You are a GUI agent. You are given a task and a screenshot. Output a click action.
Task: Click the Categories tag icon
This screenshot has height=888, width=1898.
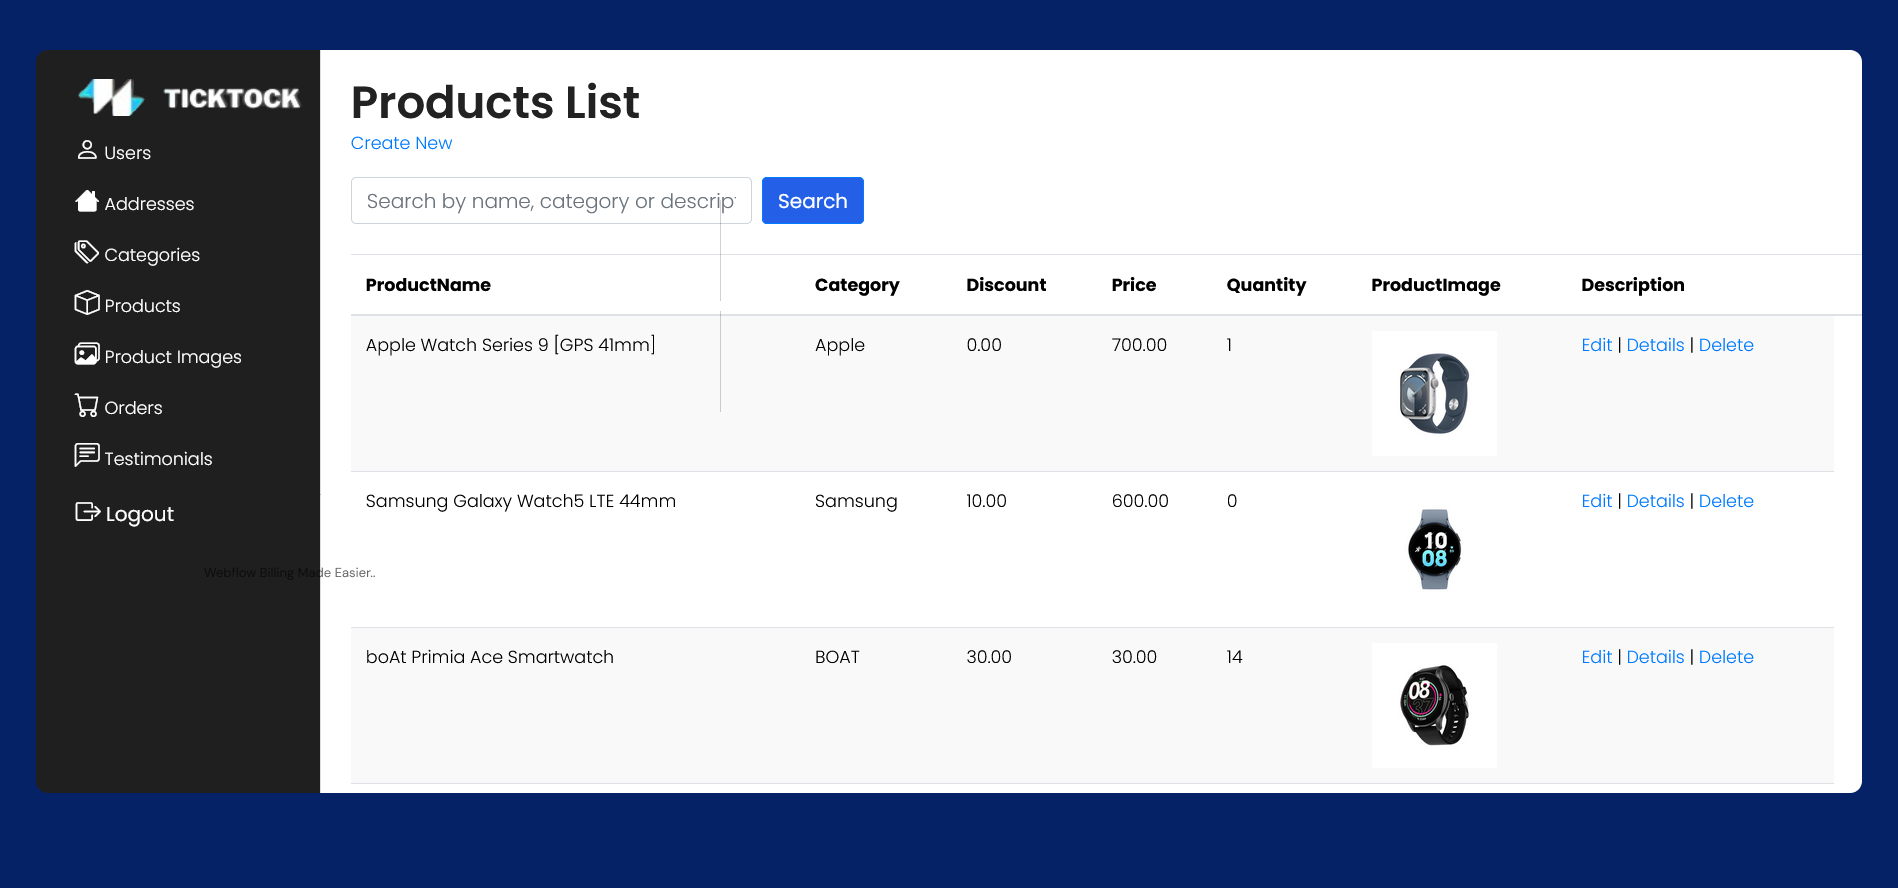coord(87,252)
